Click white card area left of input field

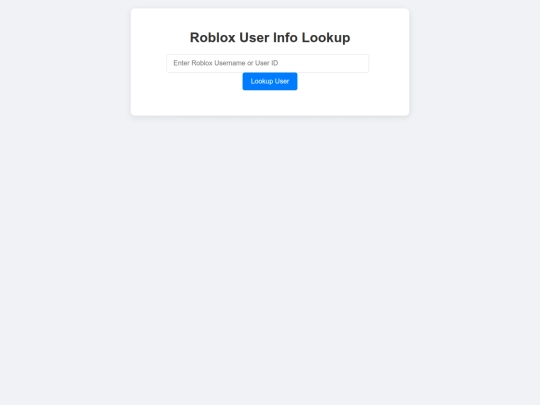(148, 63)
